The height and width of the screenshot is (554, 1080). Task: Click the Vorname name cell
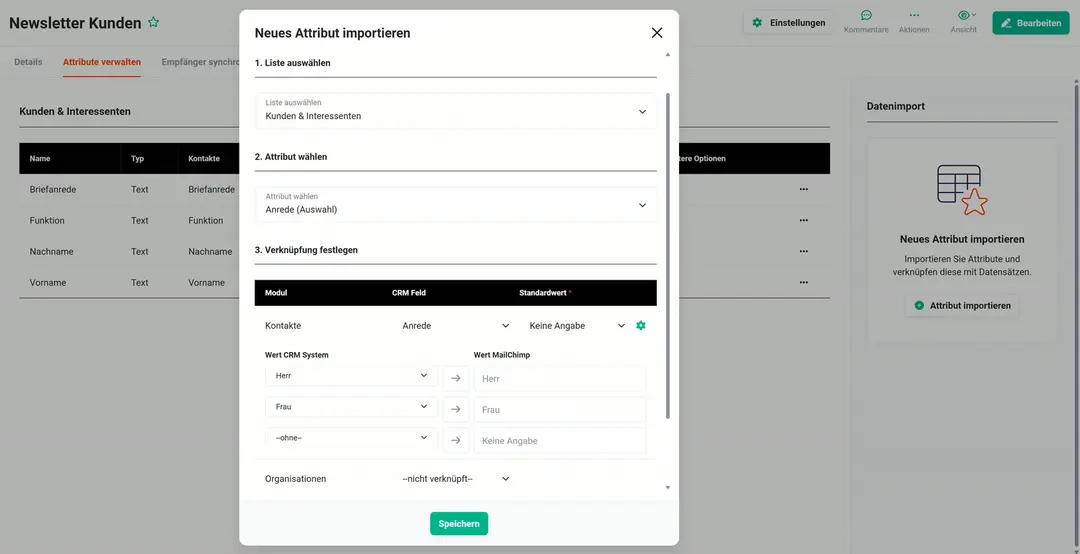[49, 283]
